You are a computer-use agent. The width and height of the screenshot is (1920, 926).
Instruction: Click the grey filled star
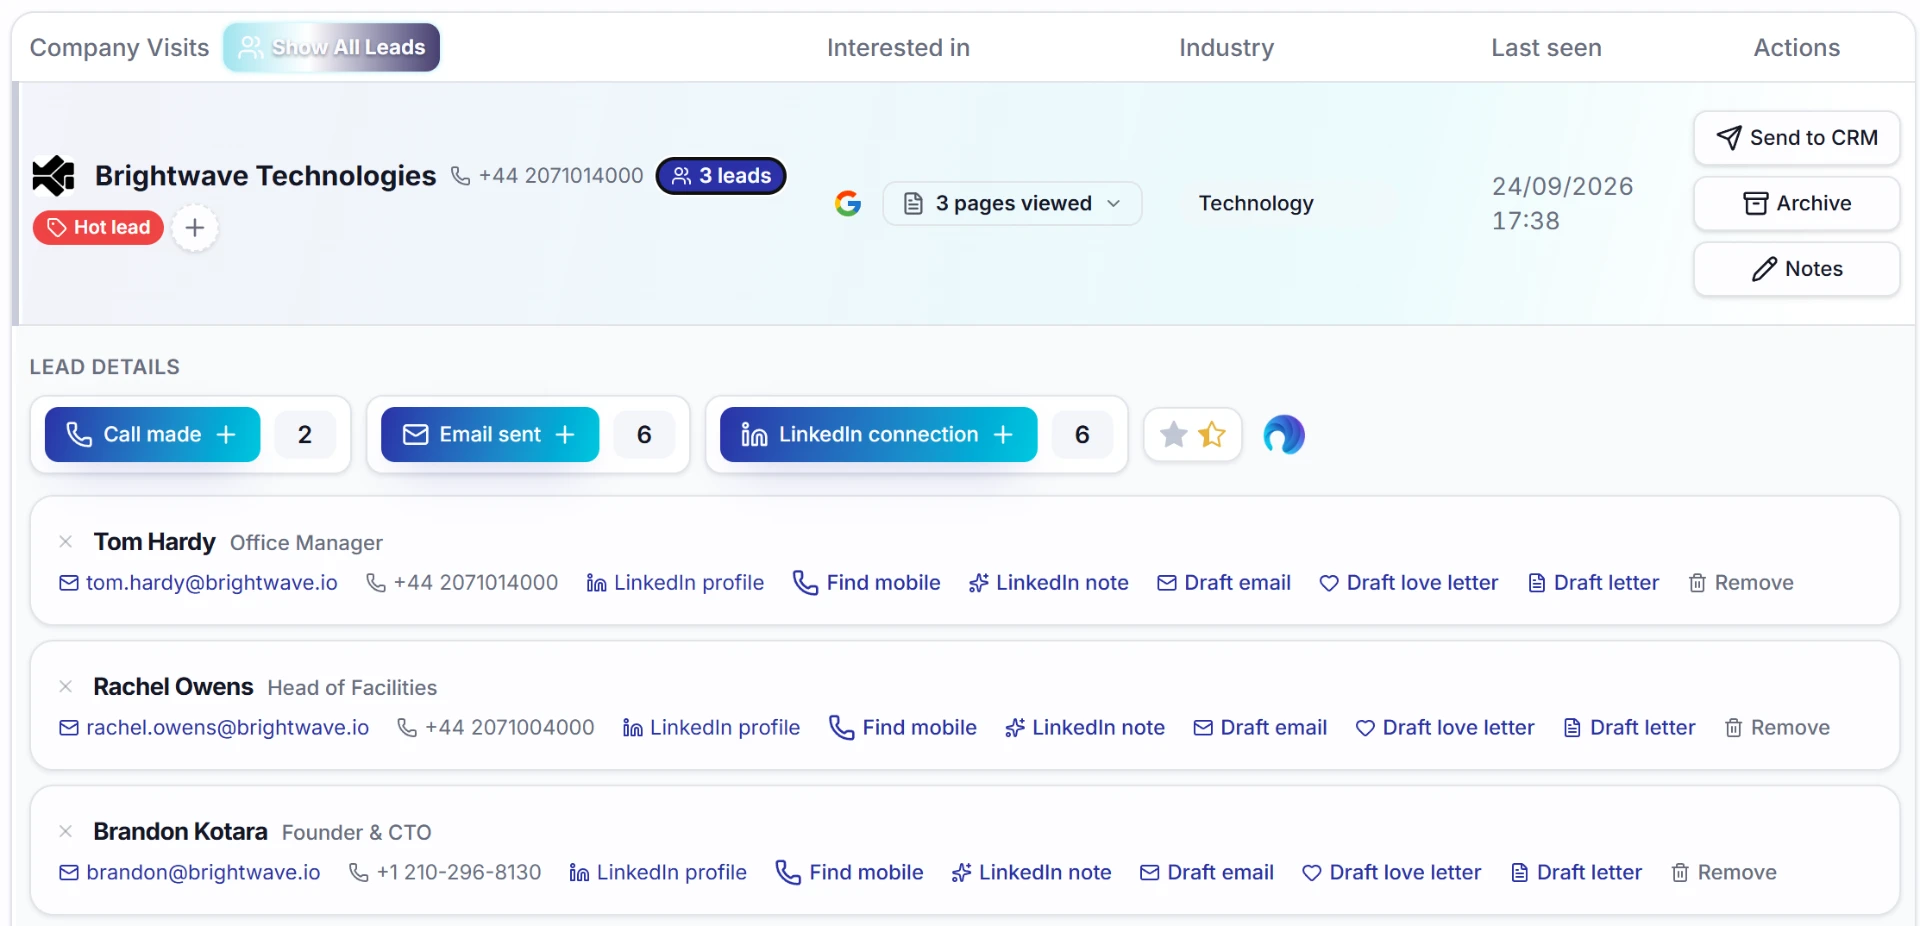[1174, 435]
